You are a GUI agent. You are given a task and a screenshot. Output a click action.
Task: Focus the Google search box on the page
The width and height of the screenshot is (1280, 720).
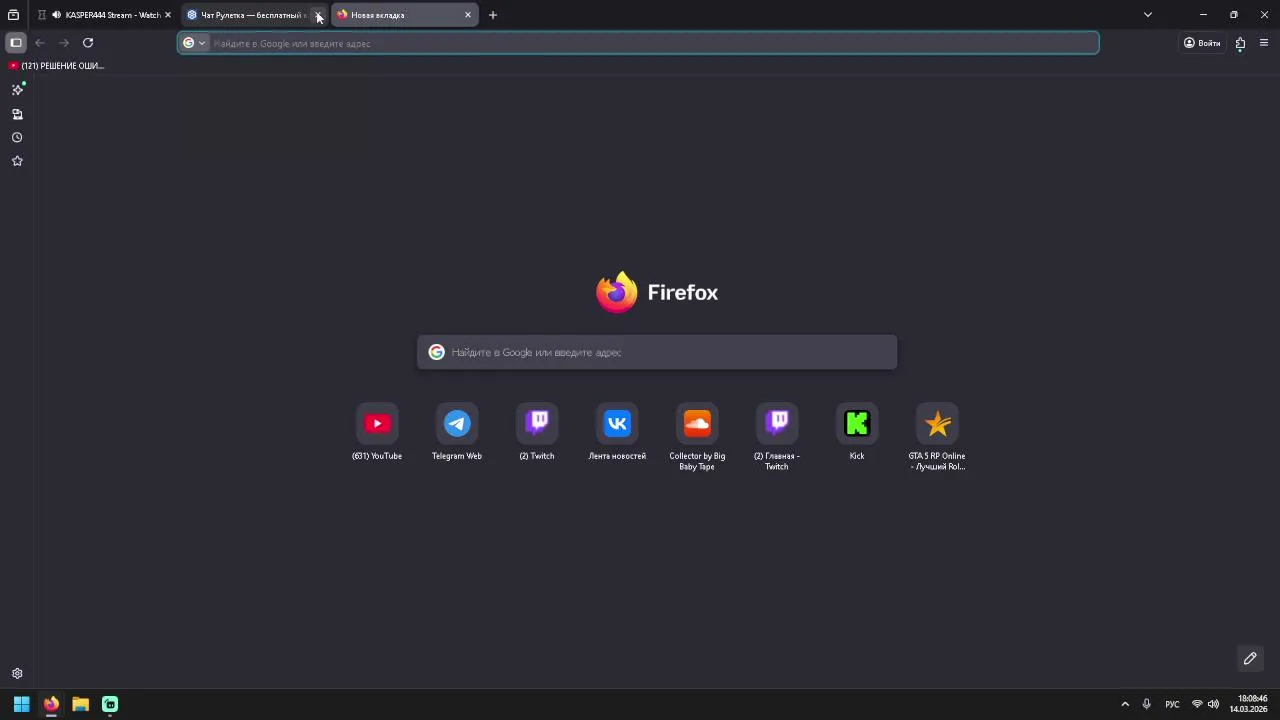point(657,352)
